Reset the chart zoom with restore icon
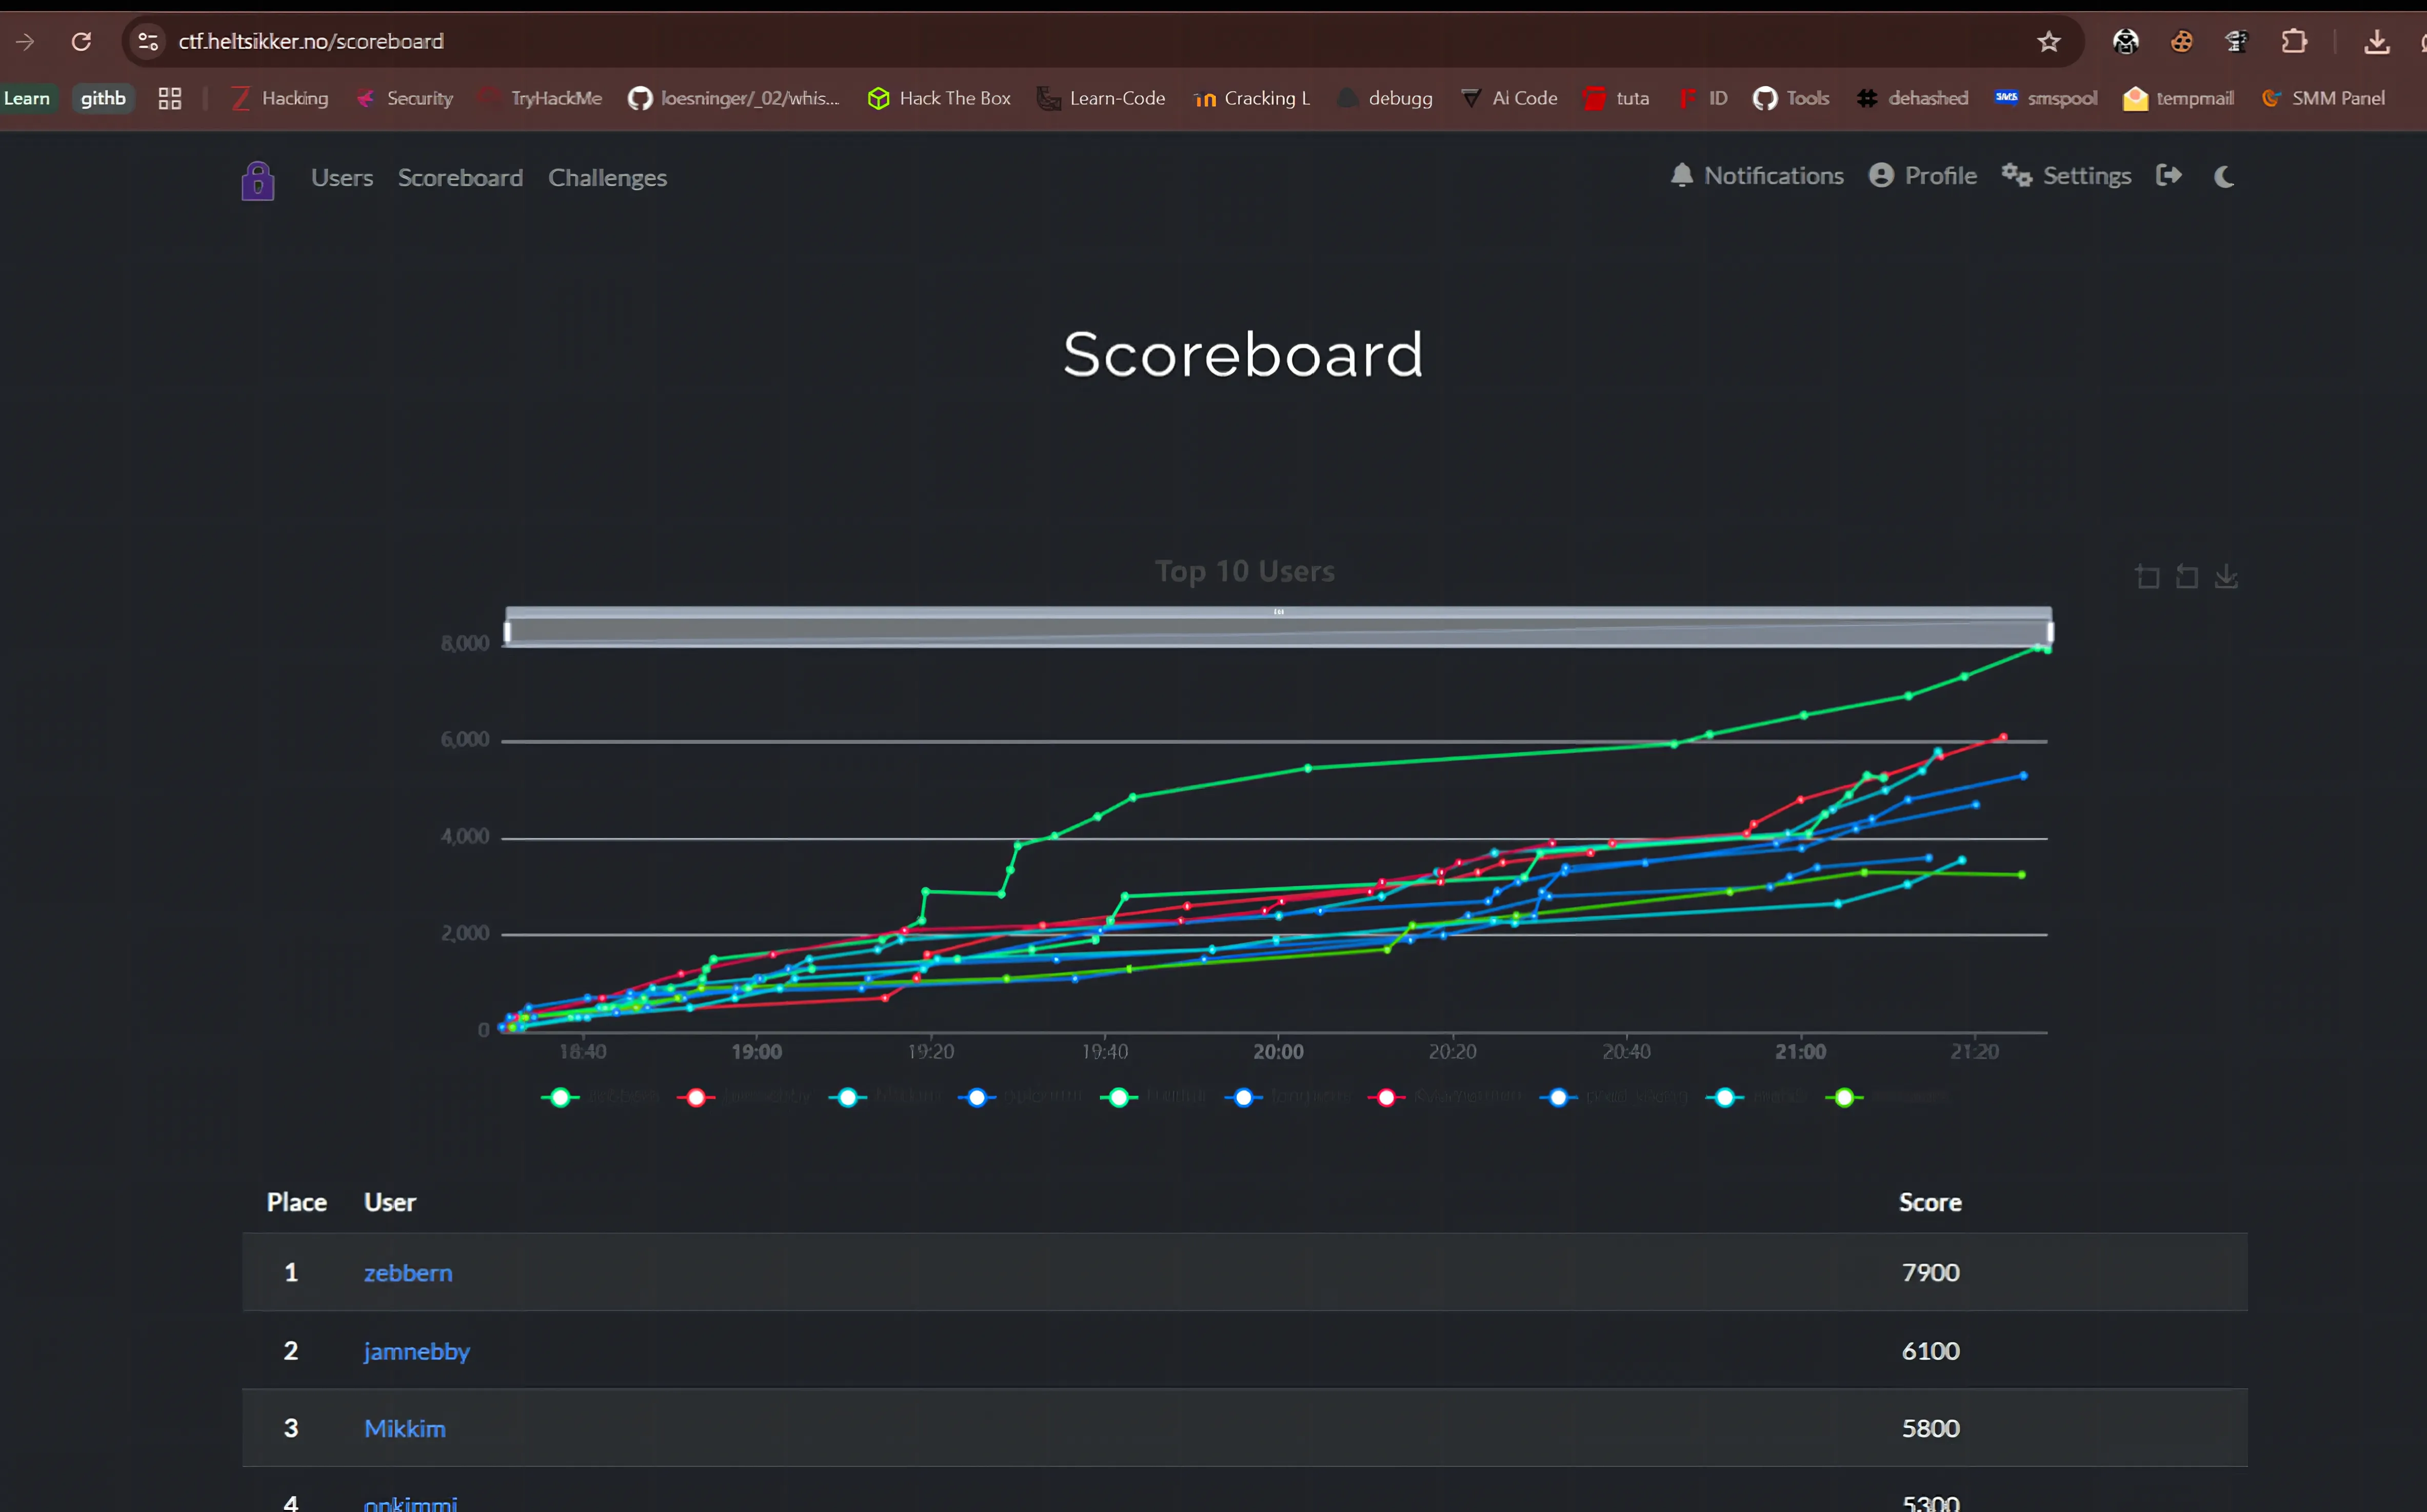 [x=2186, y=577]
